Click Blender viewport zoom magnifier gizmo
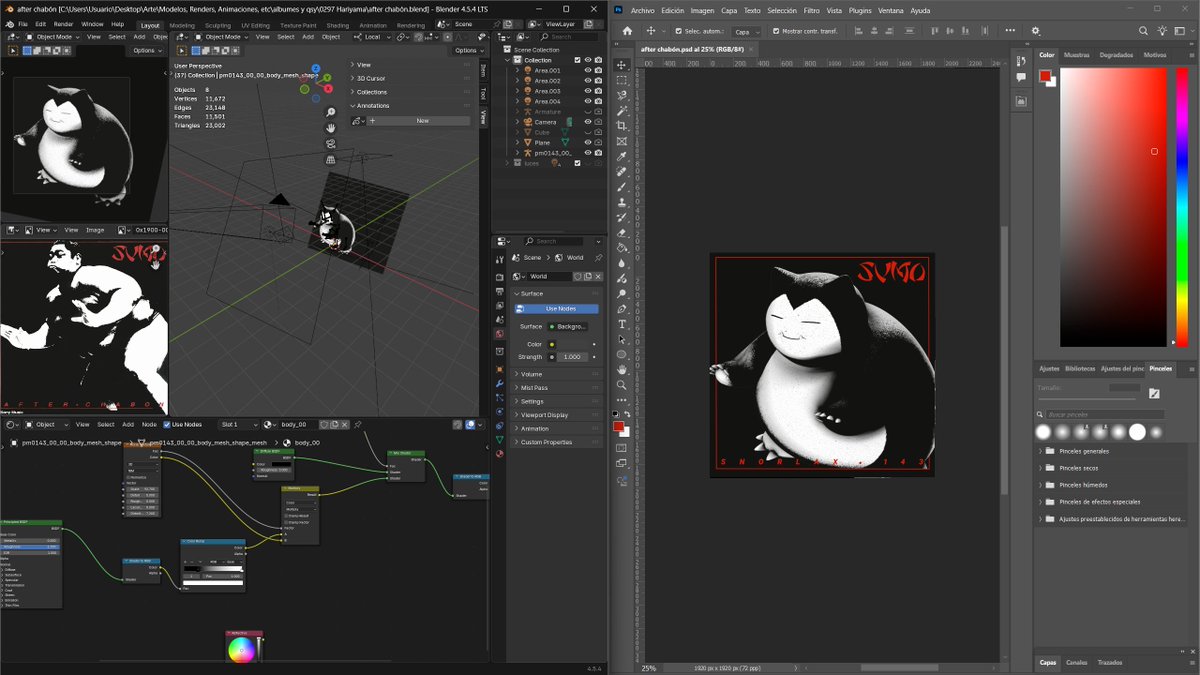The width and height of the screenshot is (1200, 675). pos(330,113)
